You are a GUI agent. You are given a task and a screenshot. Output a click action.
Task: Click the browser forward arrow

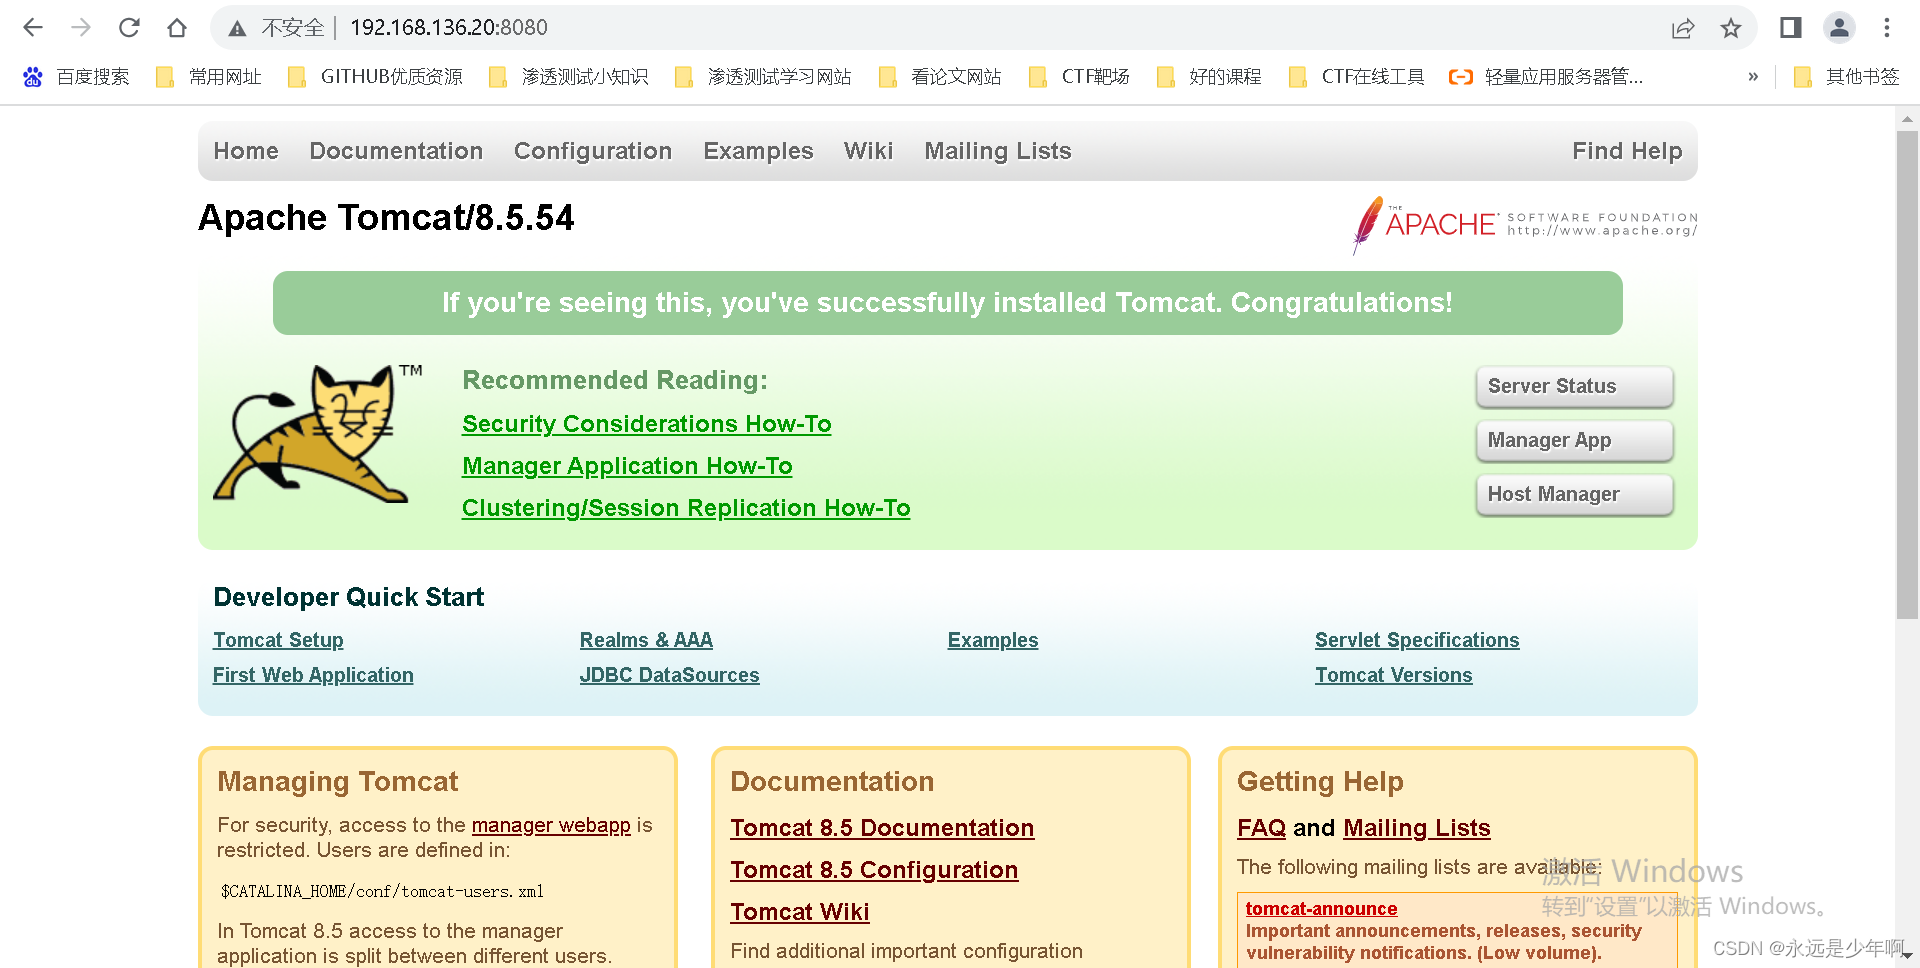pos(81,28)
